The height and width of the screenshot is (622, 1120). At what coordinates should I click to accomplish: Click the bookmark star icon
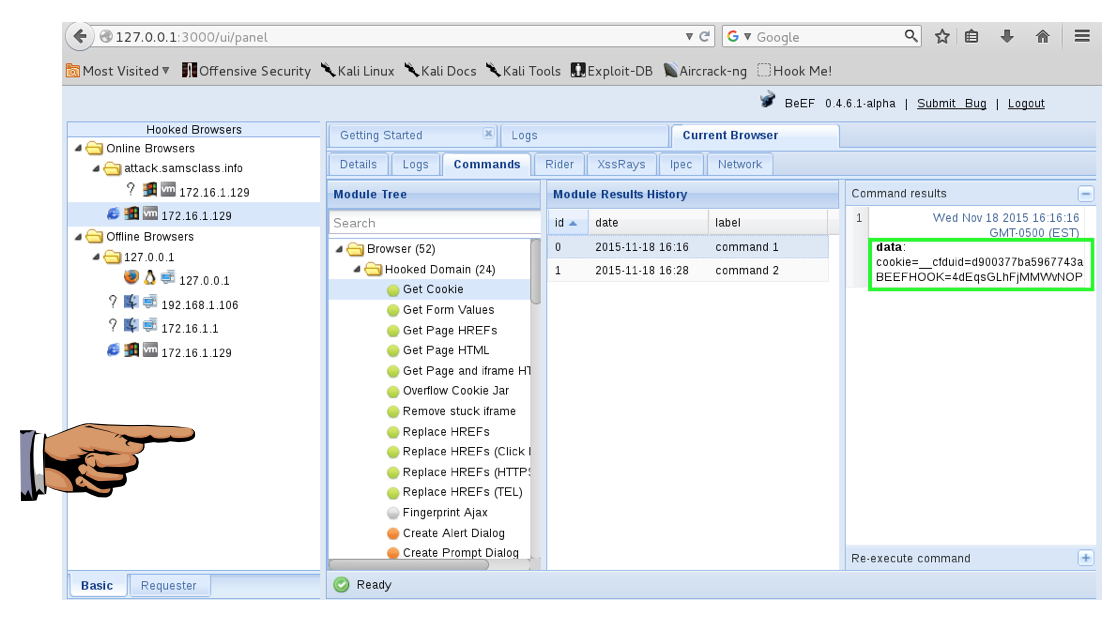click(x=942, y=36)
